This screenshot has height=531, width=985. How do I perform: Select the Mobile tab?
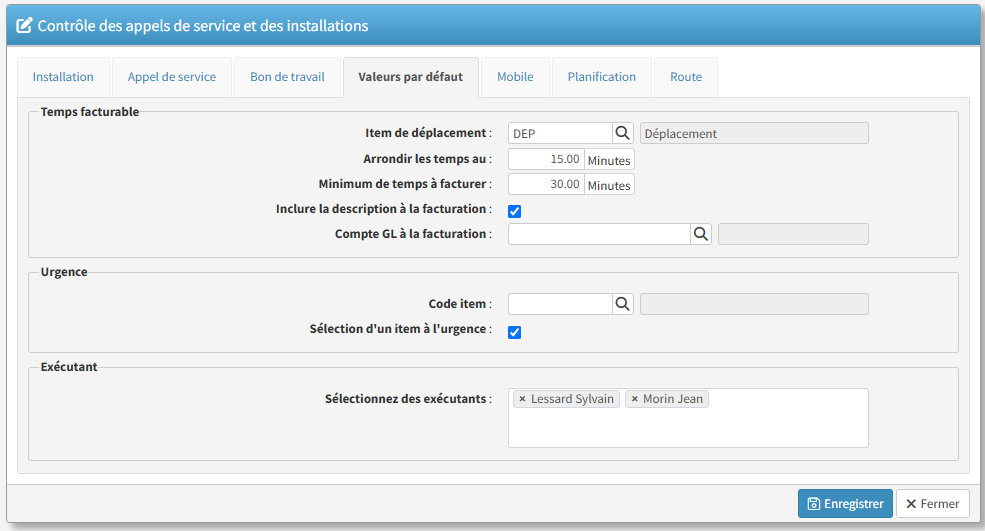515,77
